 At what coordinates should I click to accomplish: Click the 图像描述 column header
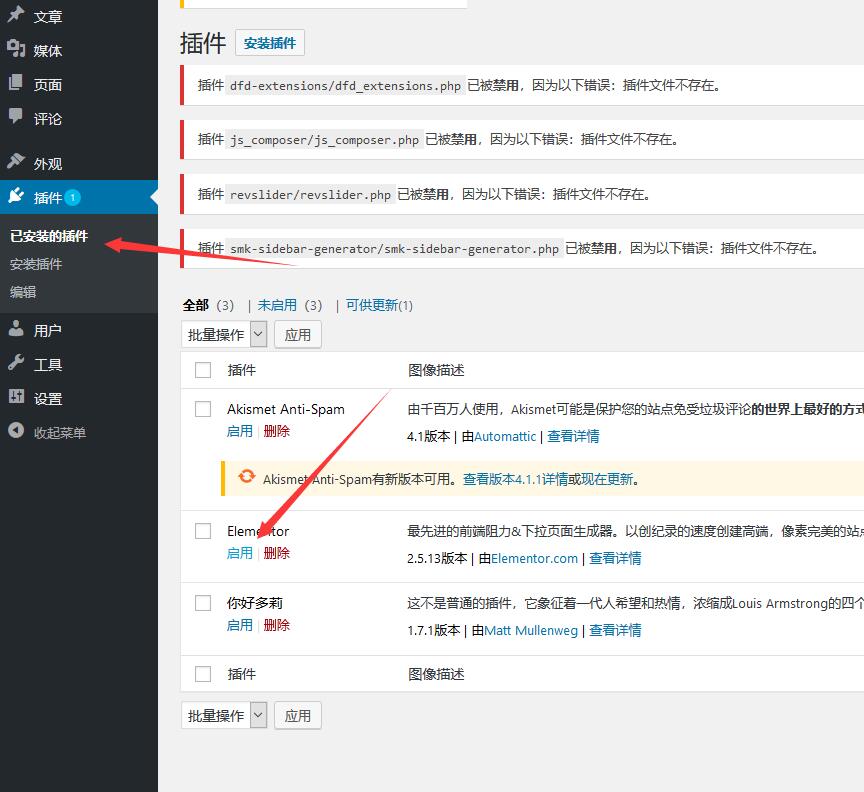click(x=436, y=370)
